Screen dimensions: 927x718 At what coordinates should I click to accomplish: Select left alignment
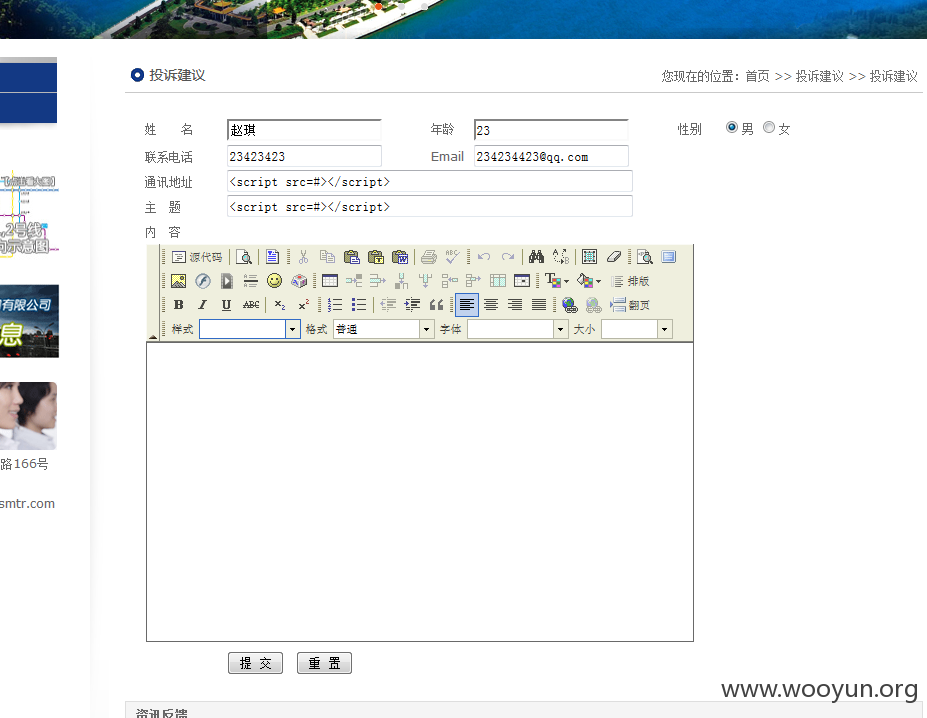click(x=466, y=305)
